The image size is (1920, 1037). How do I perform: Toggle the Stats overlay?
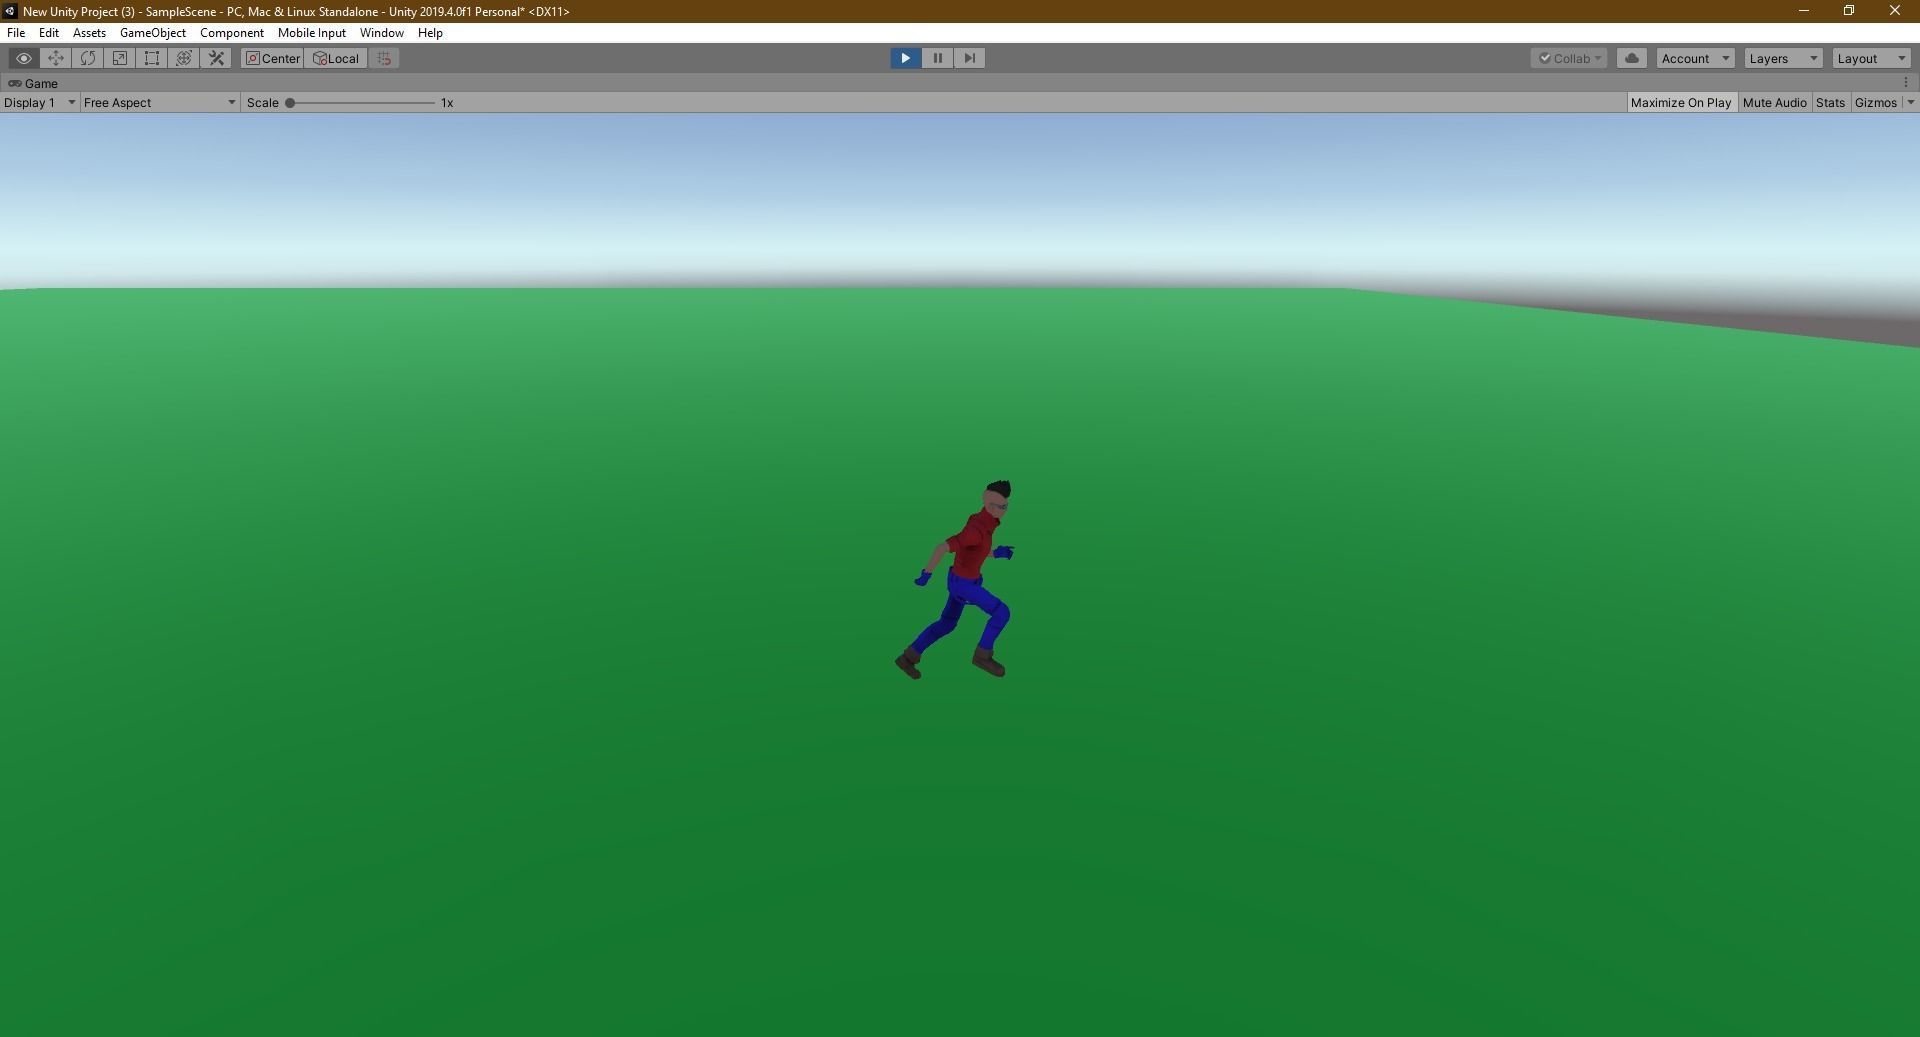1830,103
